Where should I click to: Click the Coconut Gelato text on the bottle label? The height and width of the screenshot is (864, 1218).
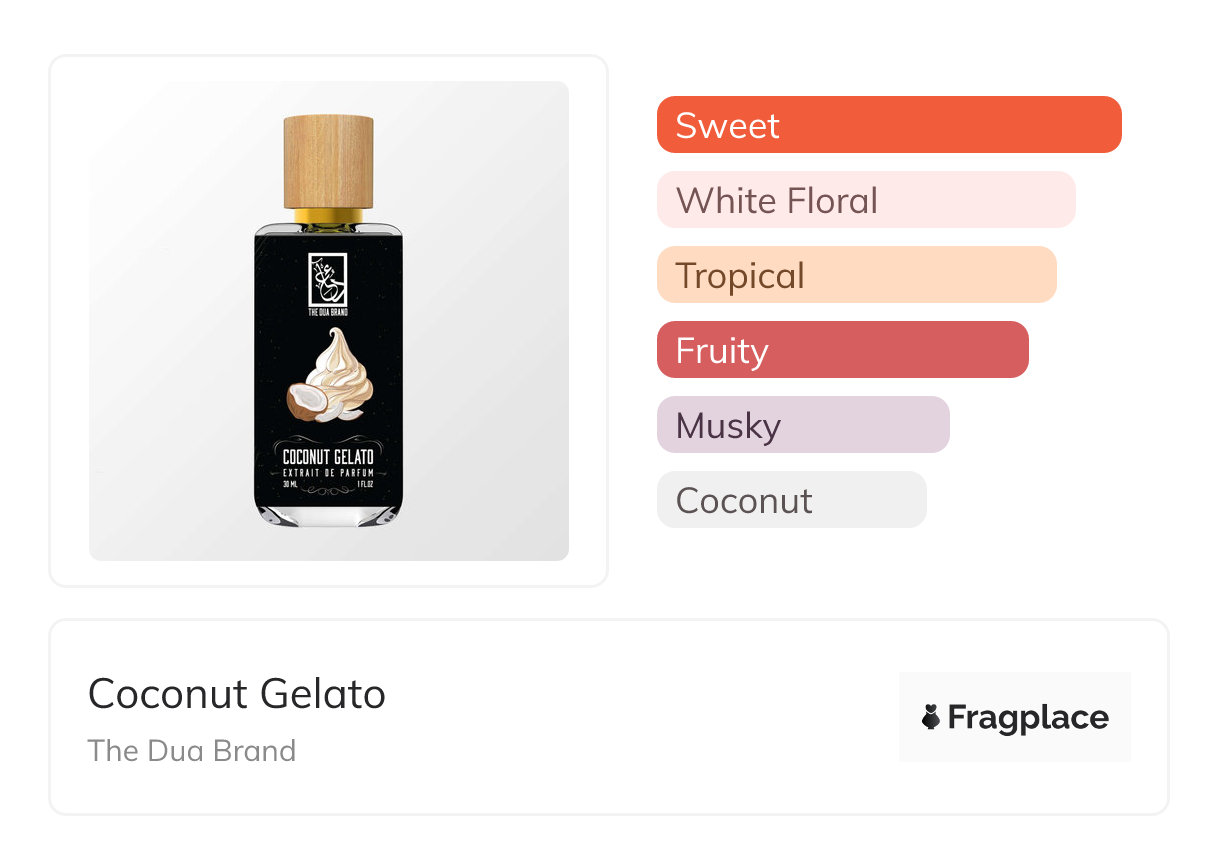pos(329,457)
